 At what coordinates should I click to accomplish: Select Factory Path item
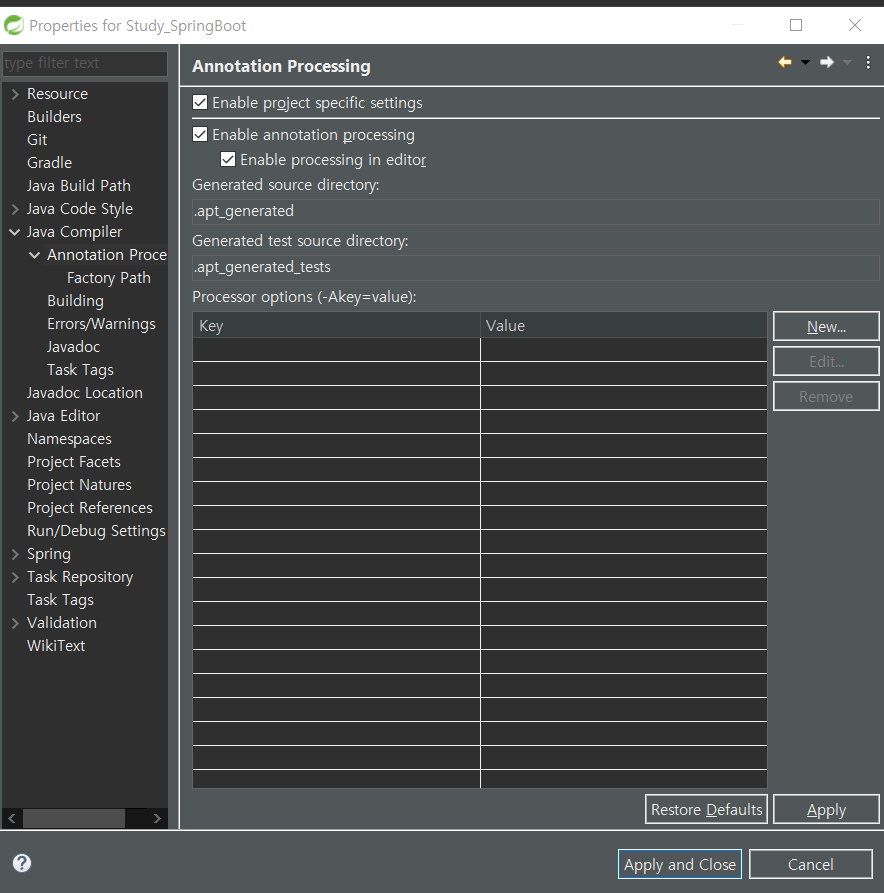point(109,278)
